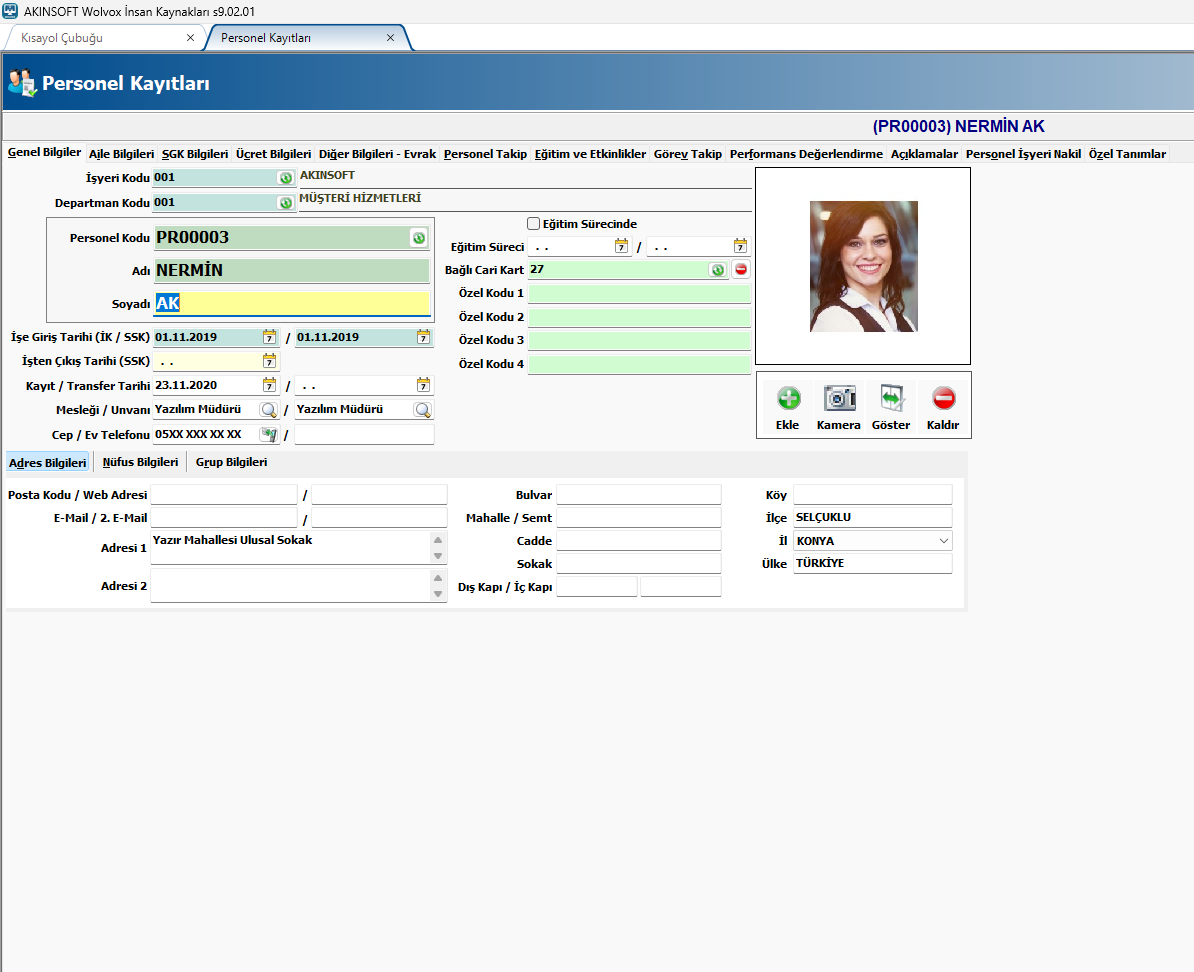Screen dimensions: 1194x972
Task: Remove the photo with Kaldır
Action: click(943, 408)
